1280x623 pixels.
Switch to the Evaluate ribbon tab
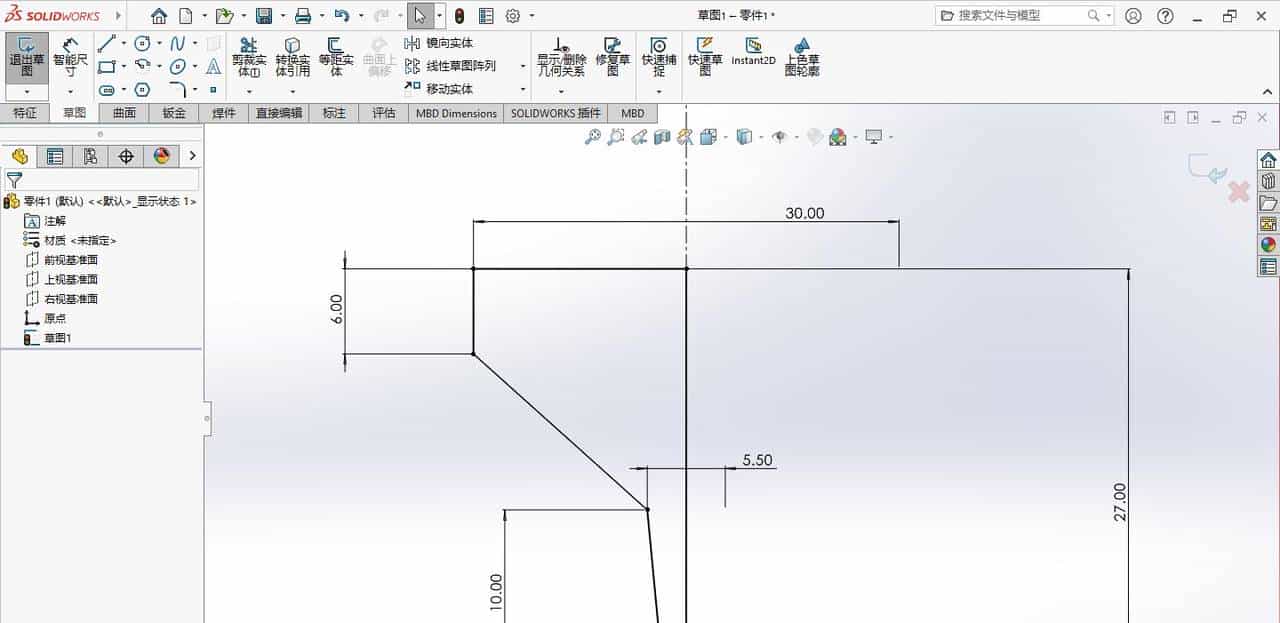tap(384, 113)
